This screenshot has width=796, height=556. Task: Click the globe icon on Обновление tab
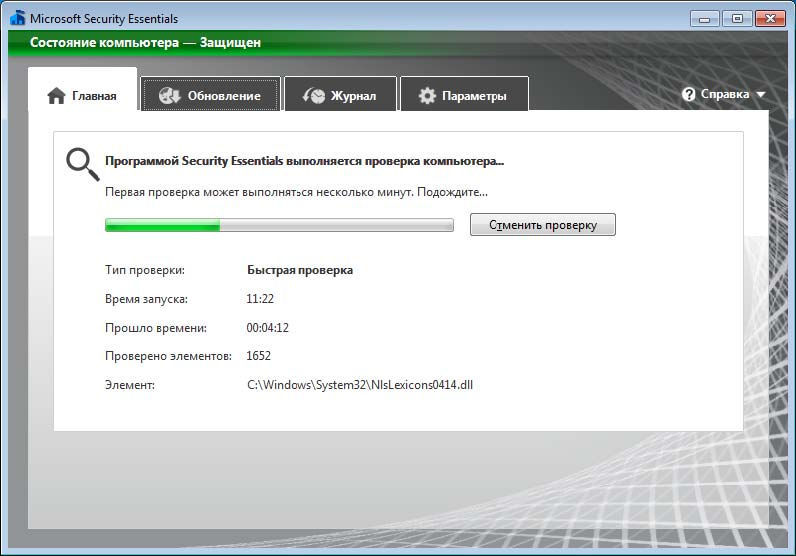[170, 96]
